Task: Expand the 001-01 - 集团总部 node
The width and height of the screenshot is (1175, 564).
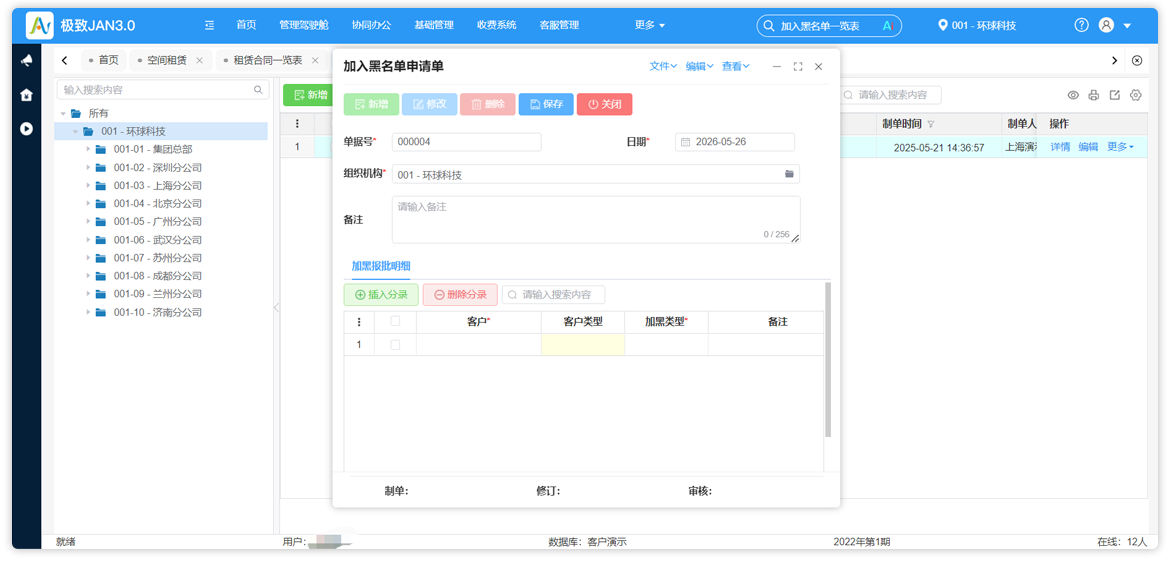Action: click(88, 149)
